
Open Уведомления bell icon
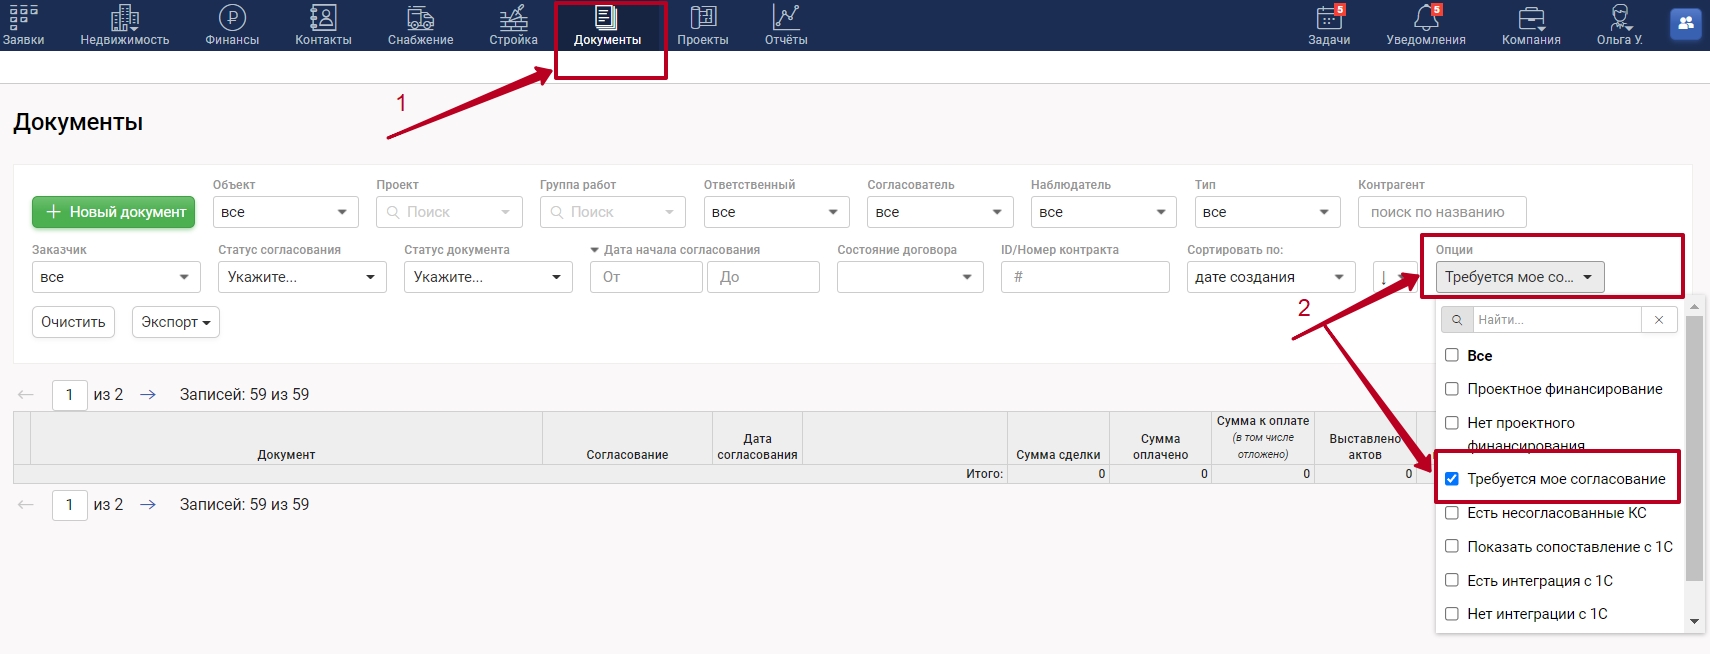[x=1425, y=18]
